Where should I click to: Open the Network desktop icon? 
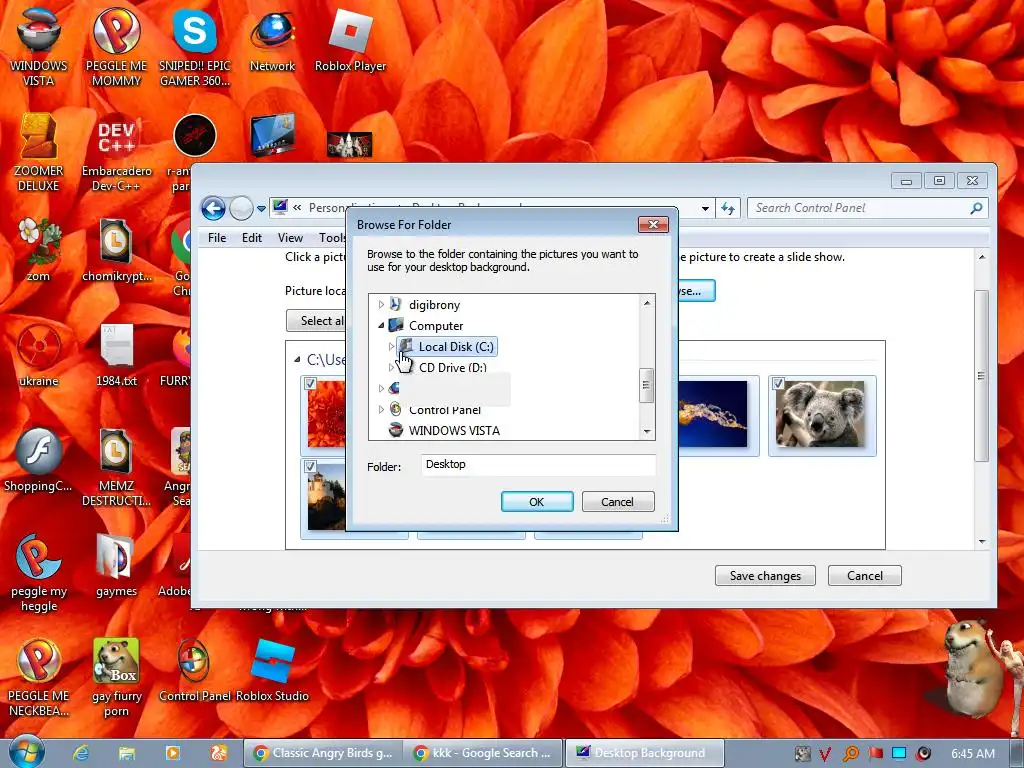[x=272, y=41]
